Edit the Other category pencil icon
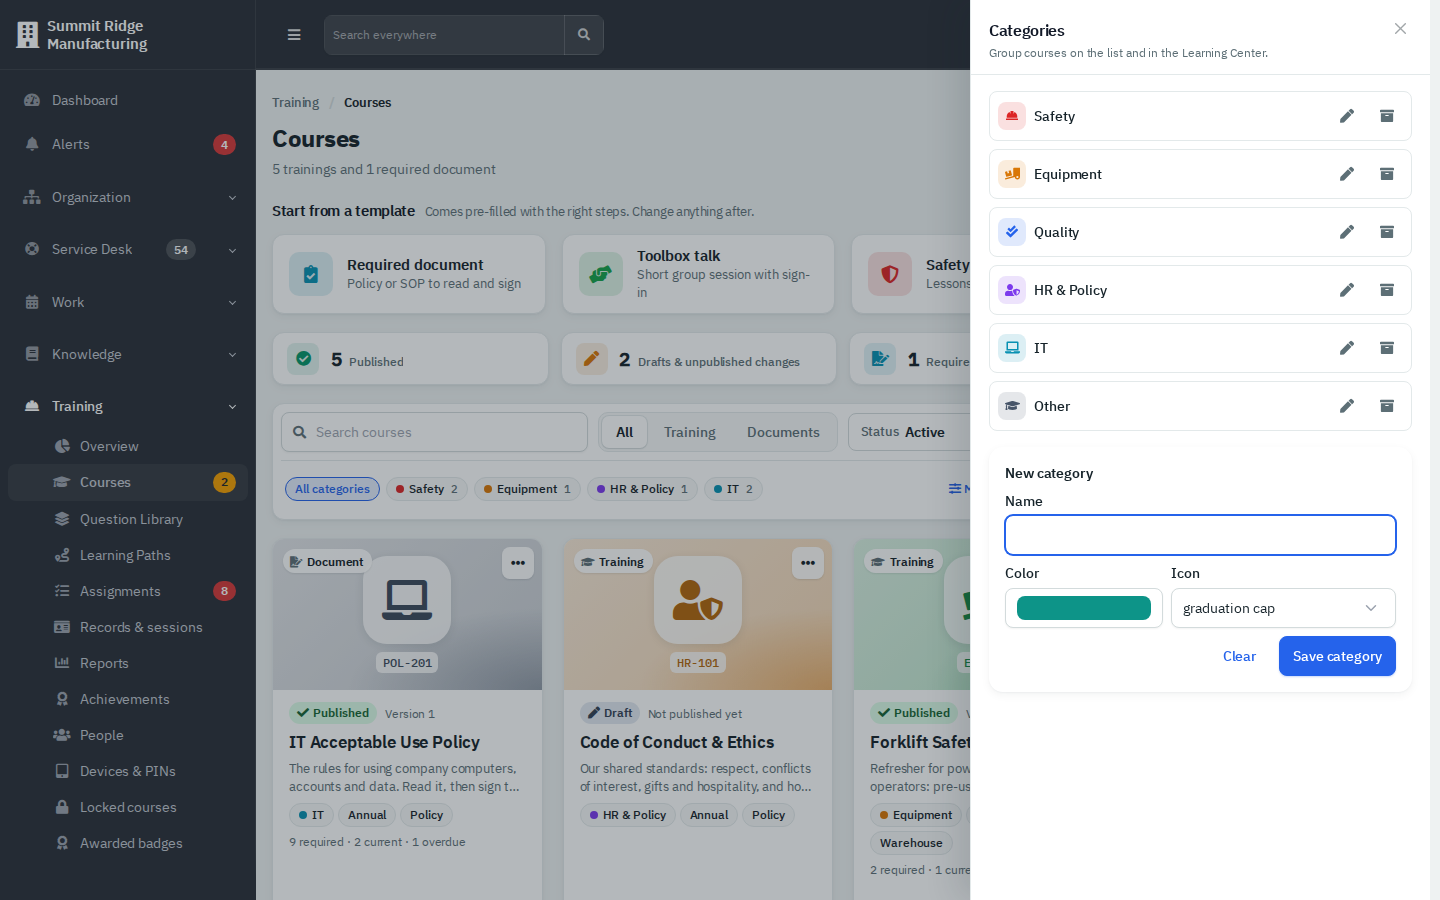The width and height of the screenshot is (1440, 900). pyautogui.click(x=1347, y=406)
